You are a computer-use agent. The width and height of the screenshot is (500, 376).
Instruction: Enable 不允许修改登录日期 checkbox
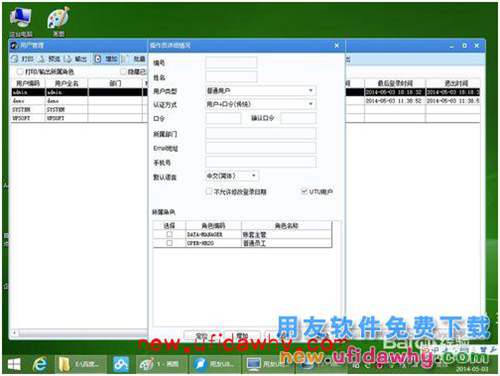(x=209, y=191)
